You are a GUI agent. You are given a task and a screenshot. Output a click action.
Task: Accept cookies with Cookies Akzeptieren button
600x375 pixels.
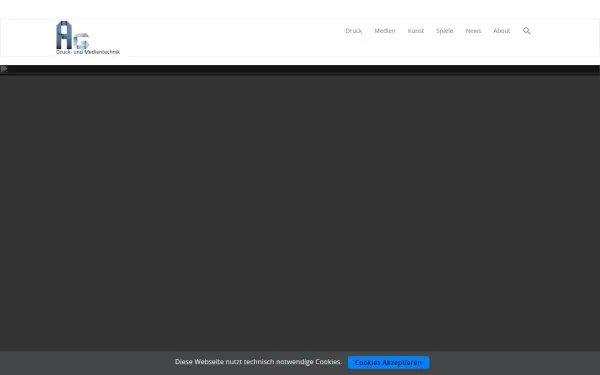point(388,362)
